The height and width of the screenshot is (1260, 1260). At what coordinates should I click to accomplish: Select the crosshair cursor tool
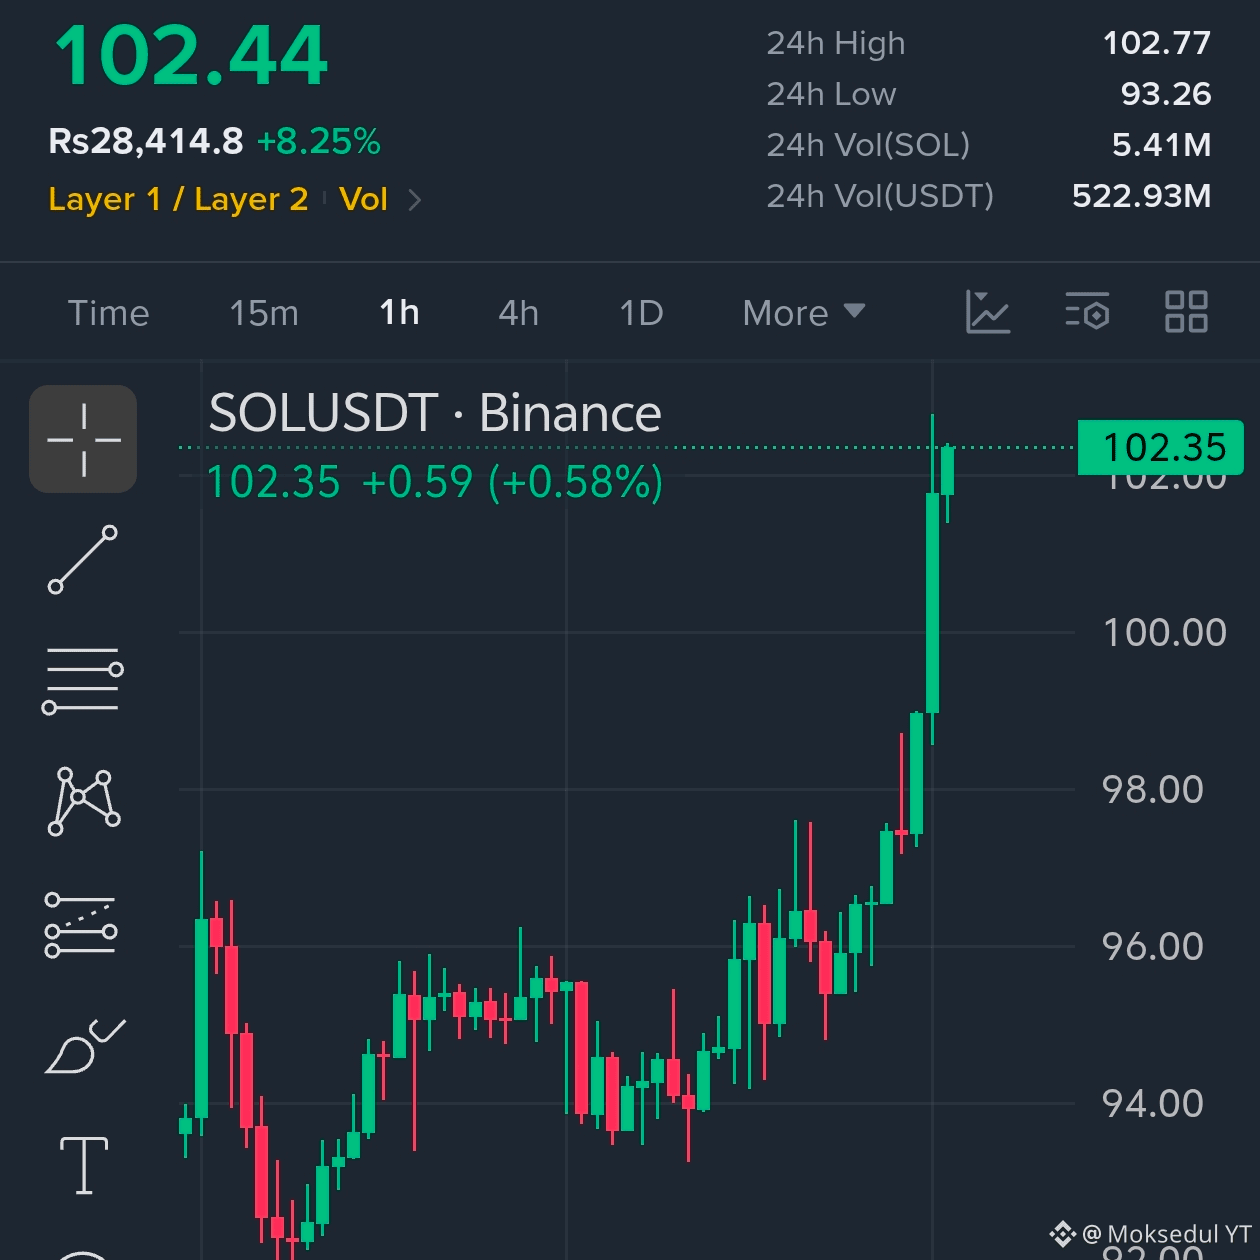click(x=83, y=439)
